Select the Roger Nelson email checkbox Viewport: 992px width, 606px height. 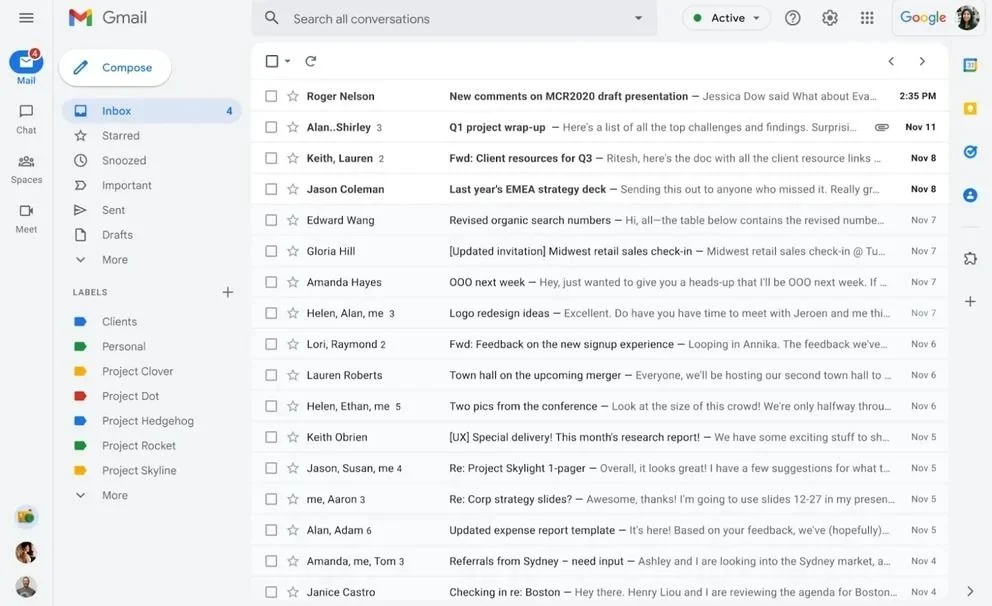271,96
